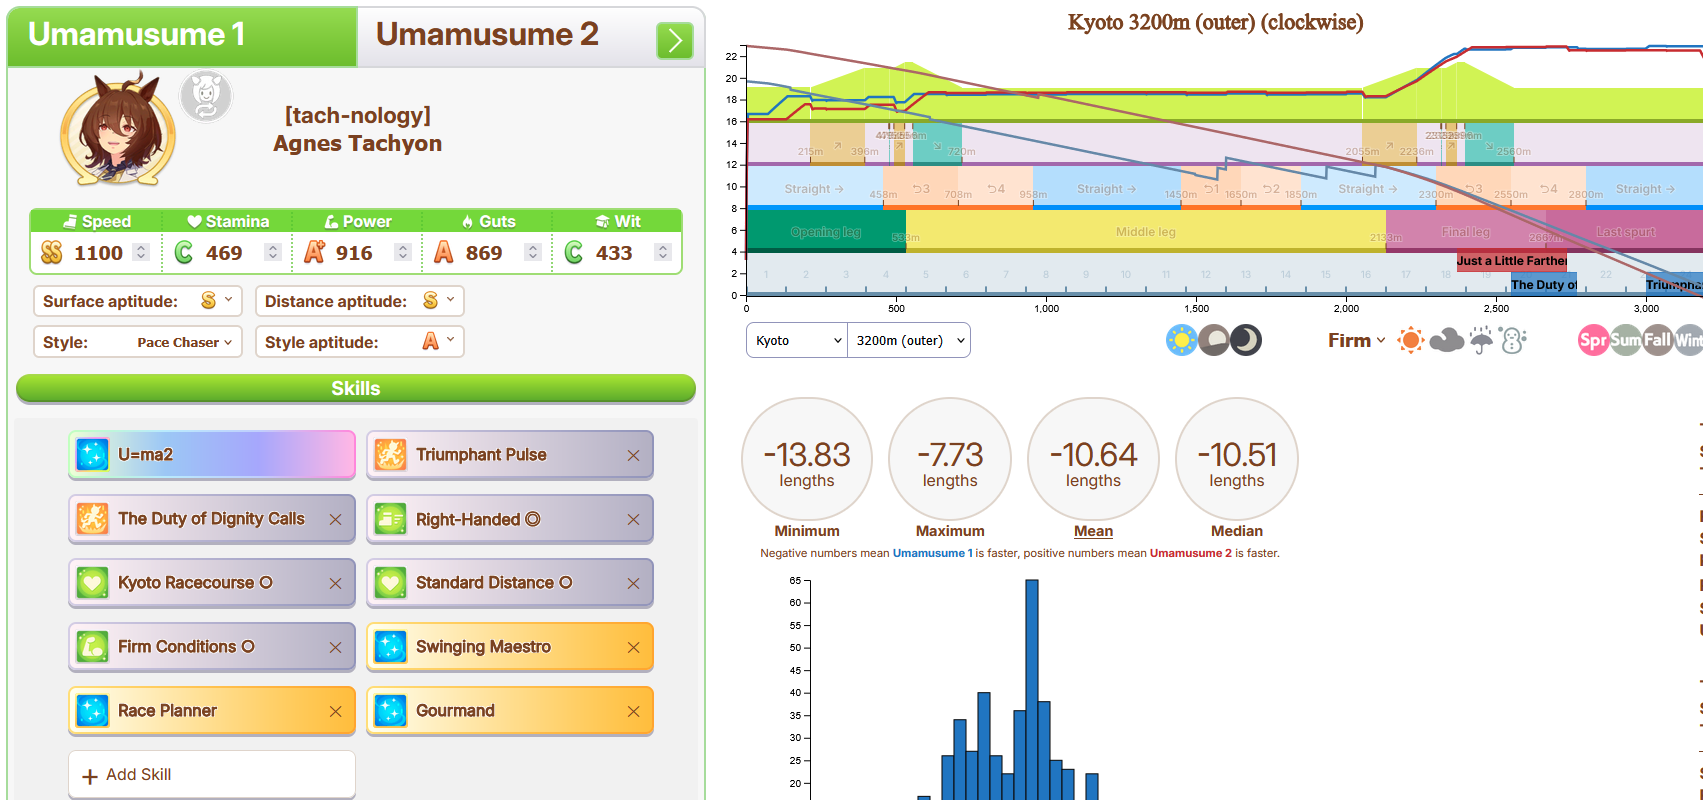The image size is (1703, 800).
Task: Remove the Standard Distance skill
Action: tap(633, 584)
